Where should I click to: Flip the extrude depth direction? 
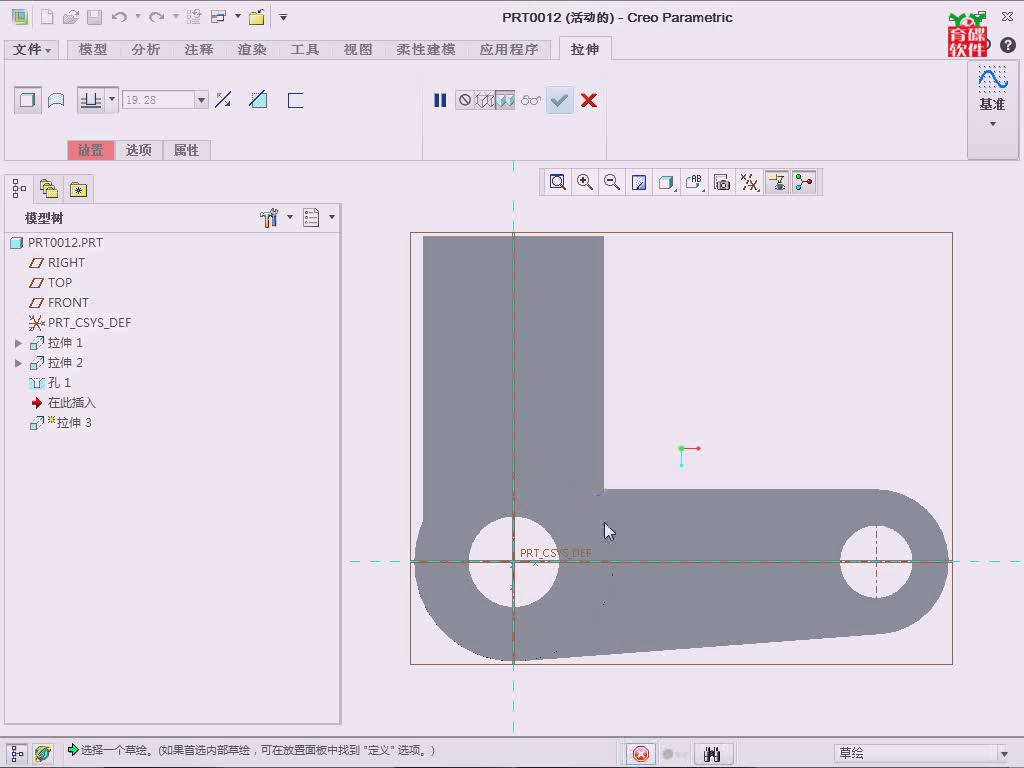(x=223, y=100)
